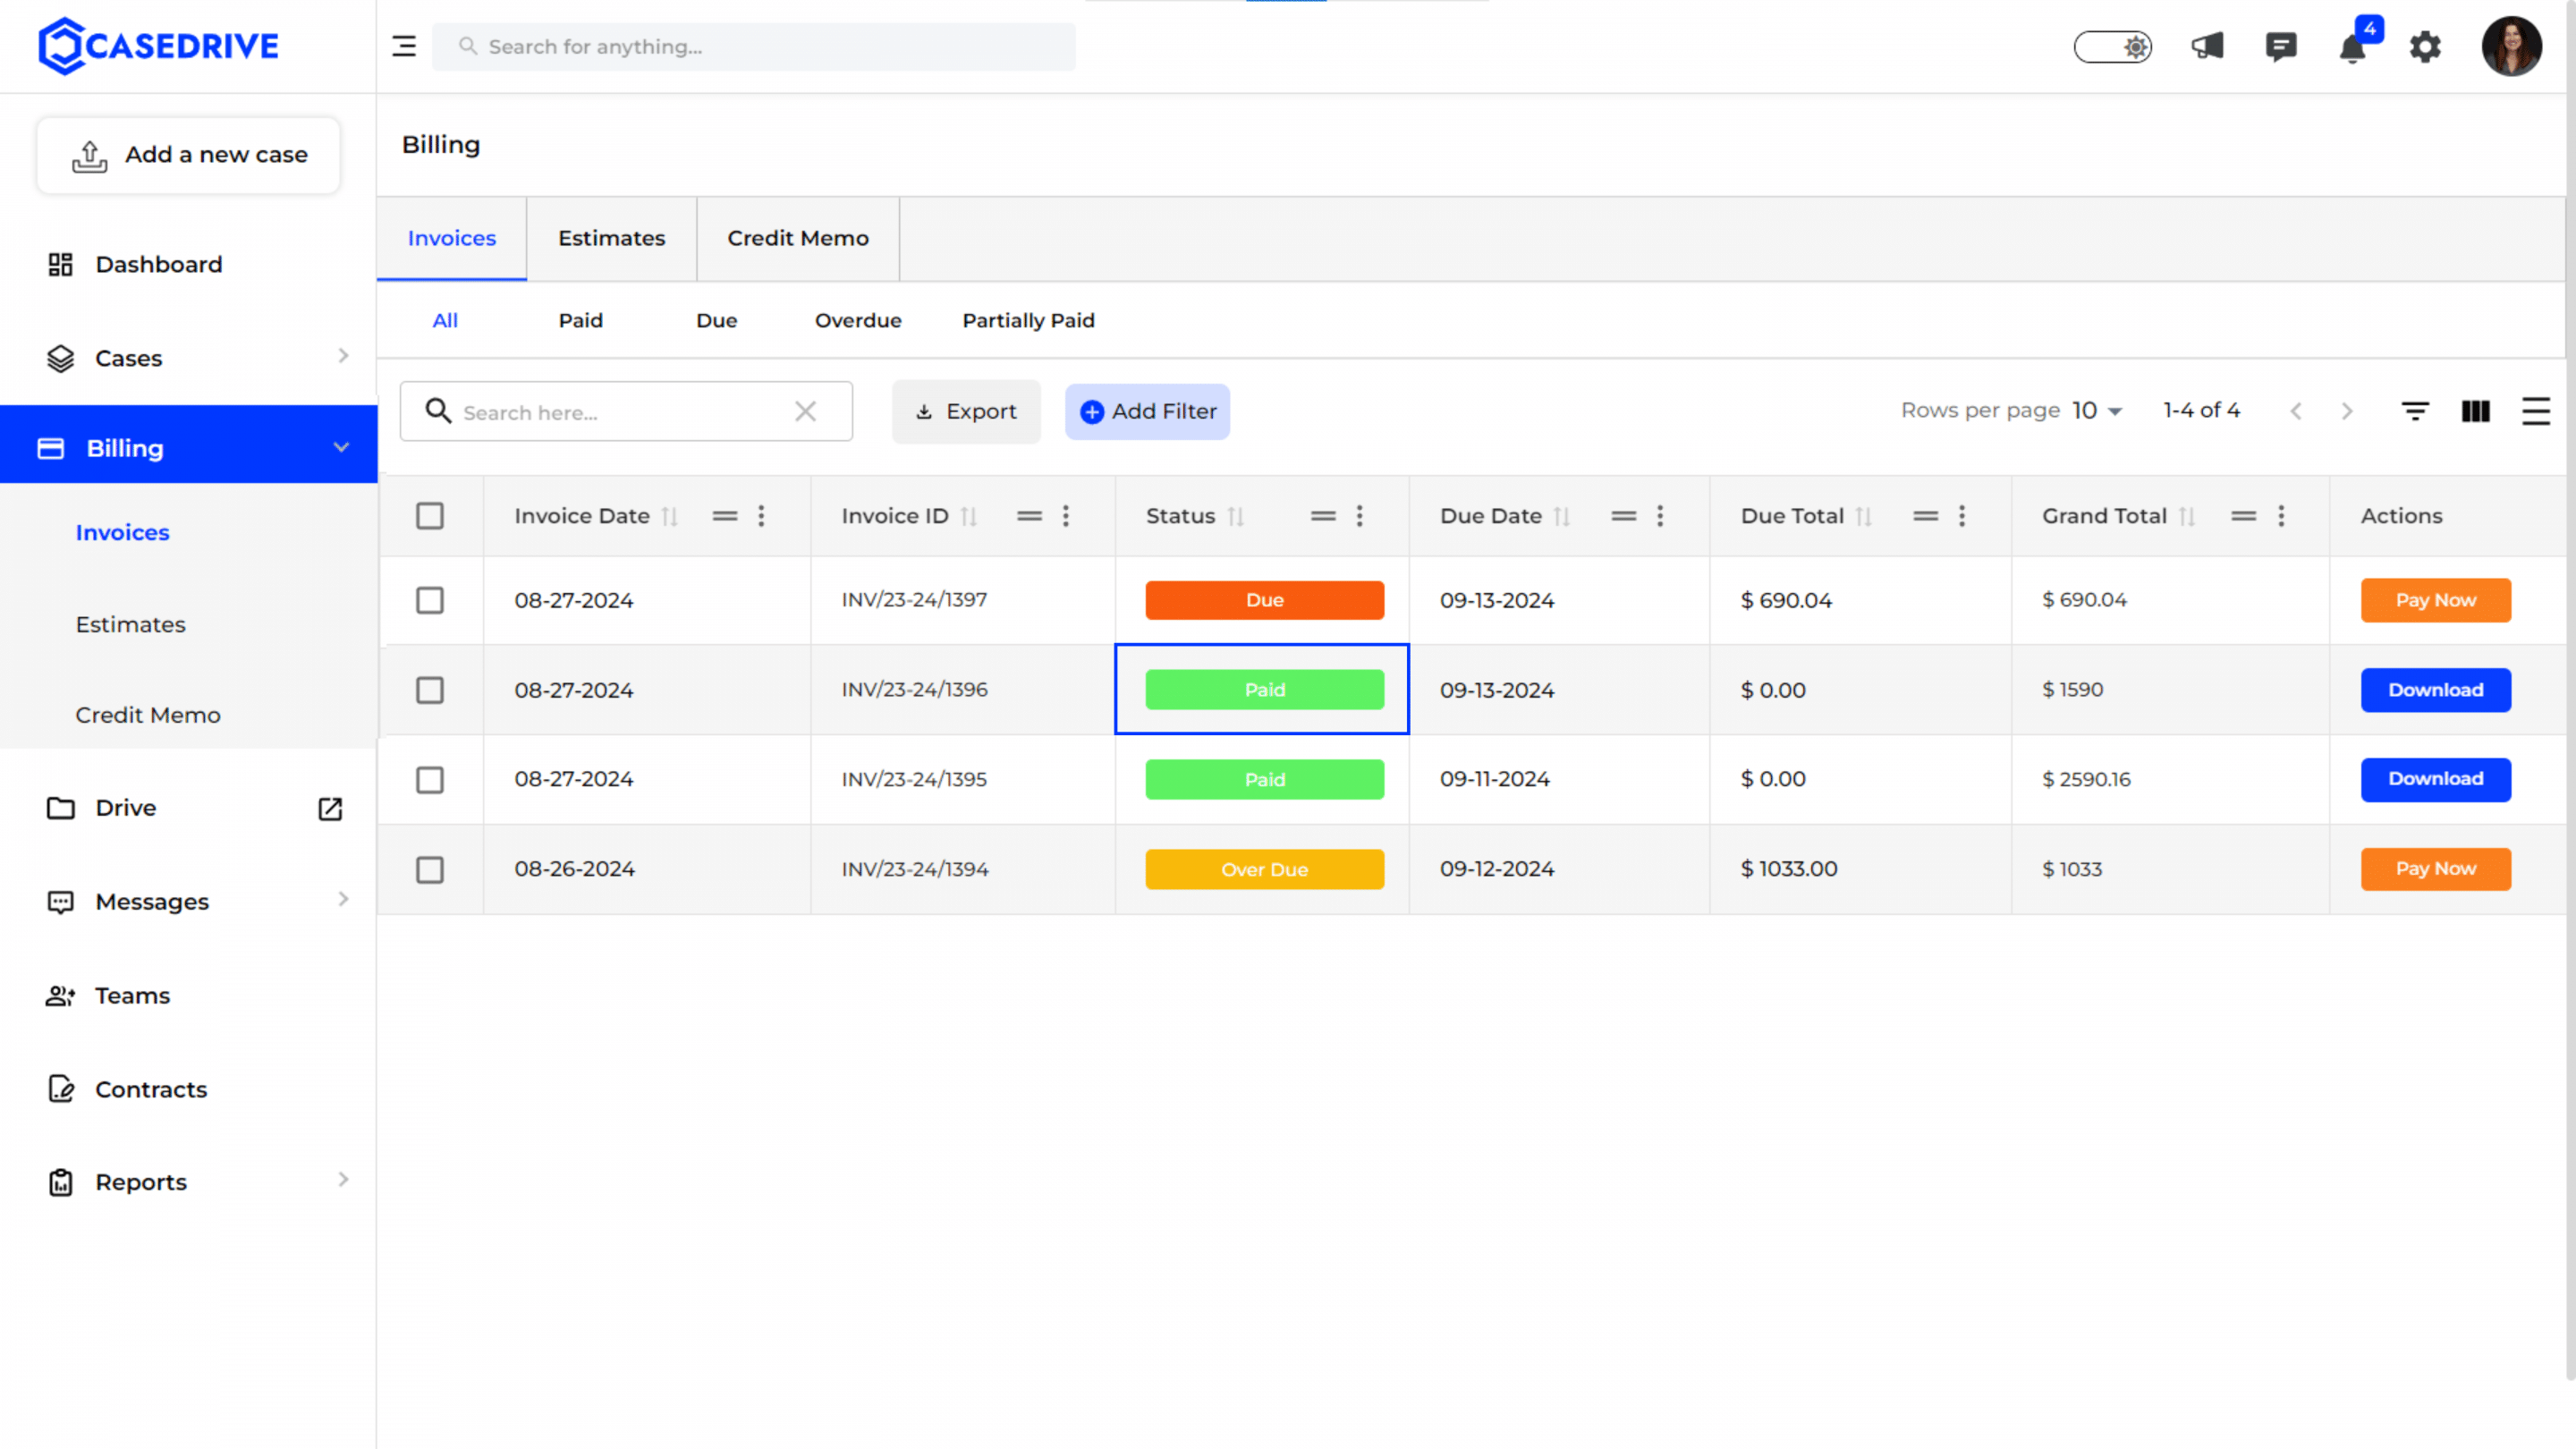Expand Messages sidebar chevron
The width and height of the screenshot is (2576, 1449).
click(343, 899)
